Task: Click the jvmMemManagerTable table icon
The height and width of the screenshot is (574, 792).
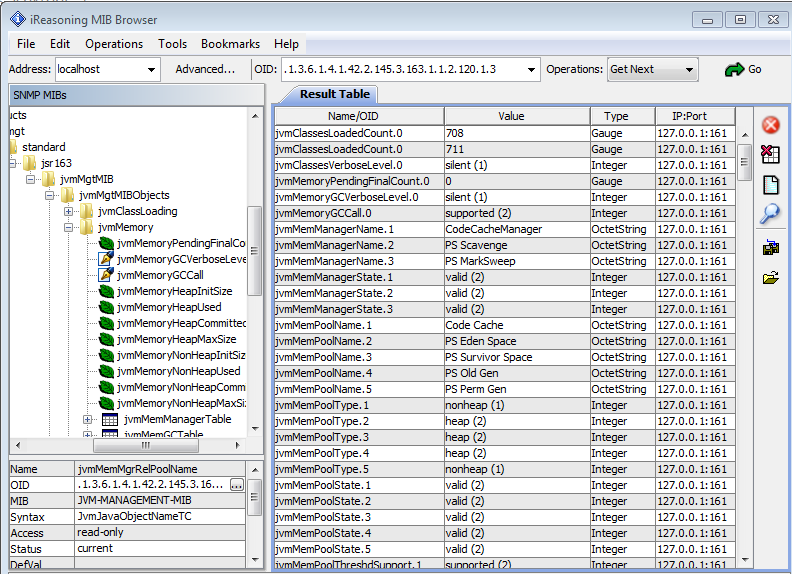Action: point(110,420)
